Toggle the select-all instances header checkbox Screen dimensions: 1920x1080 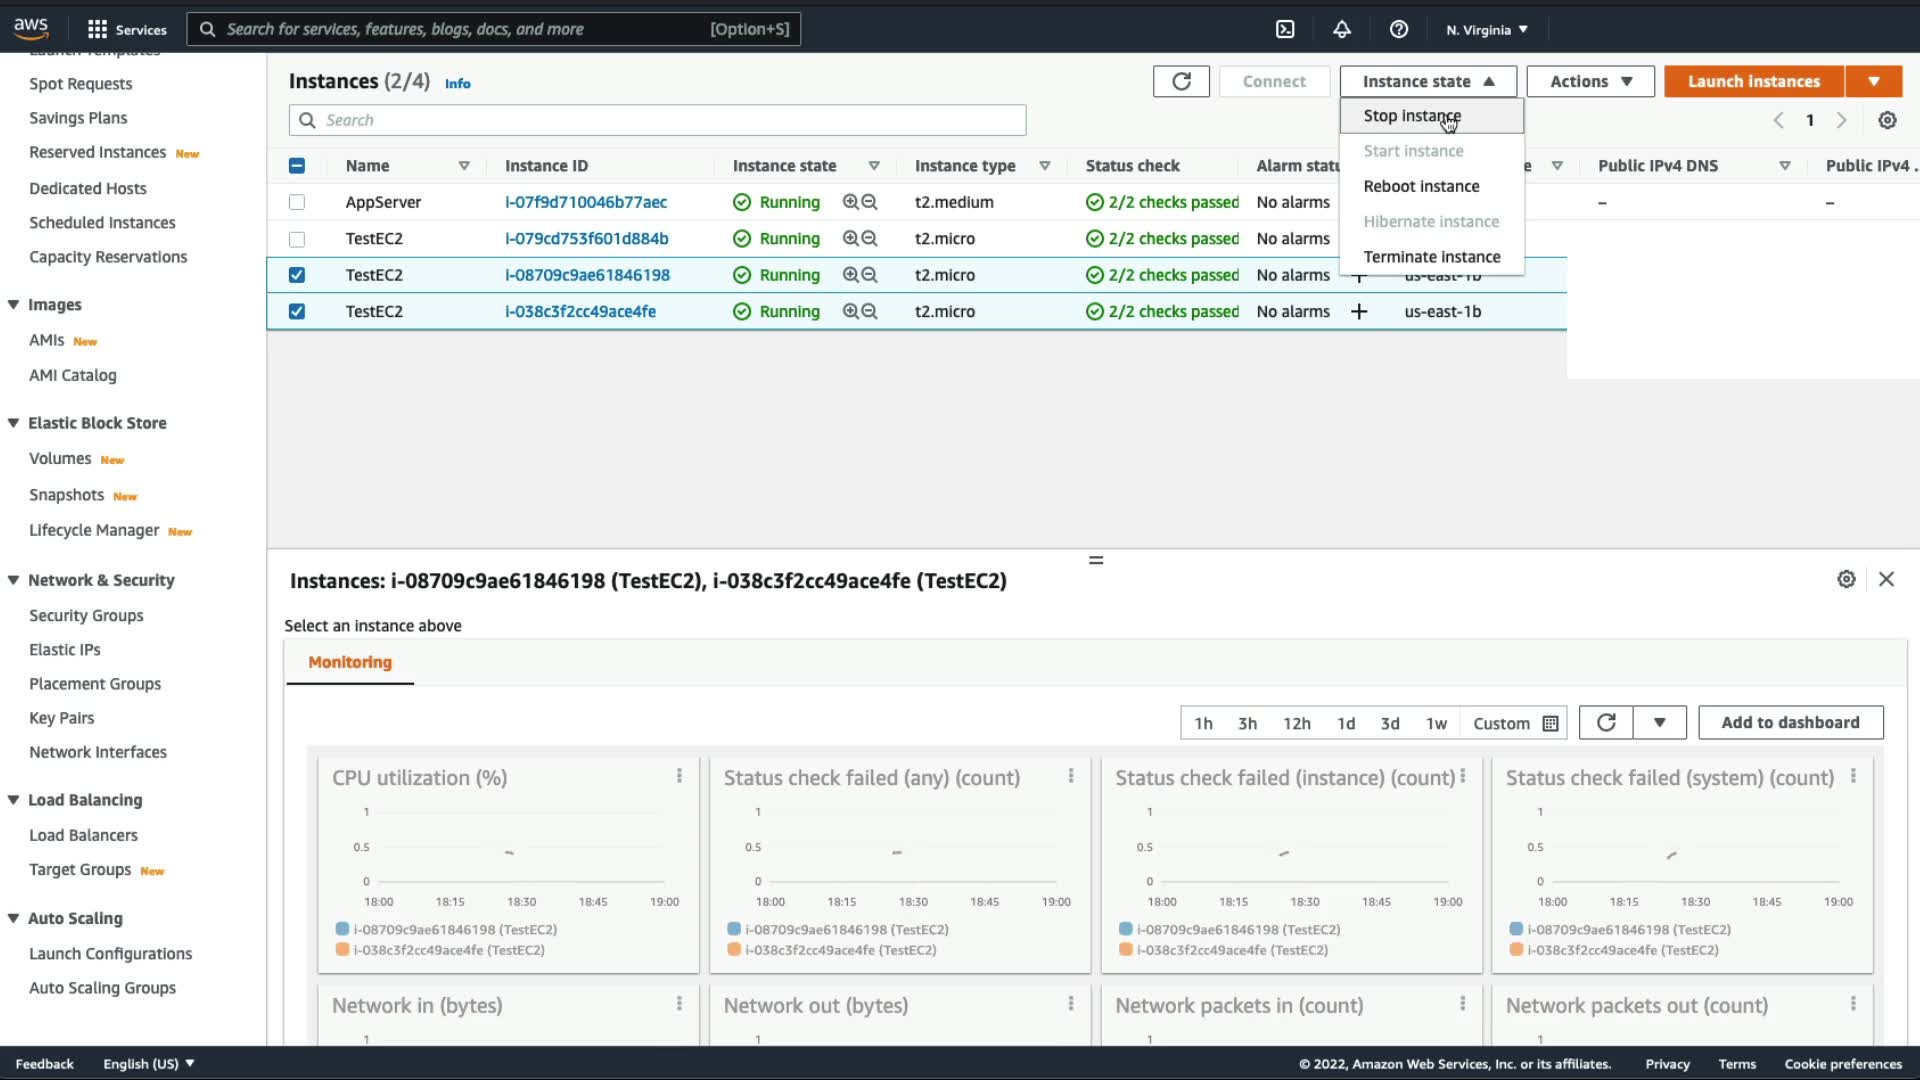(297, 166)
